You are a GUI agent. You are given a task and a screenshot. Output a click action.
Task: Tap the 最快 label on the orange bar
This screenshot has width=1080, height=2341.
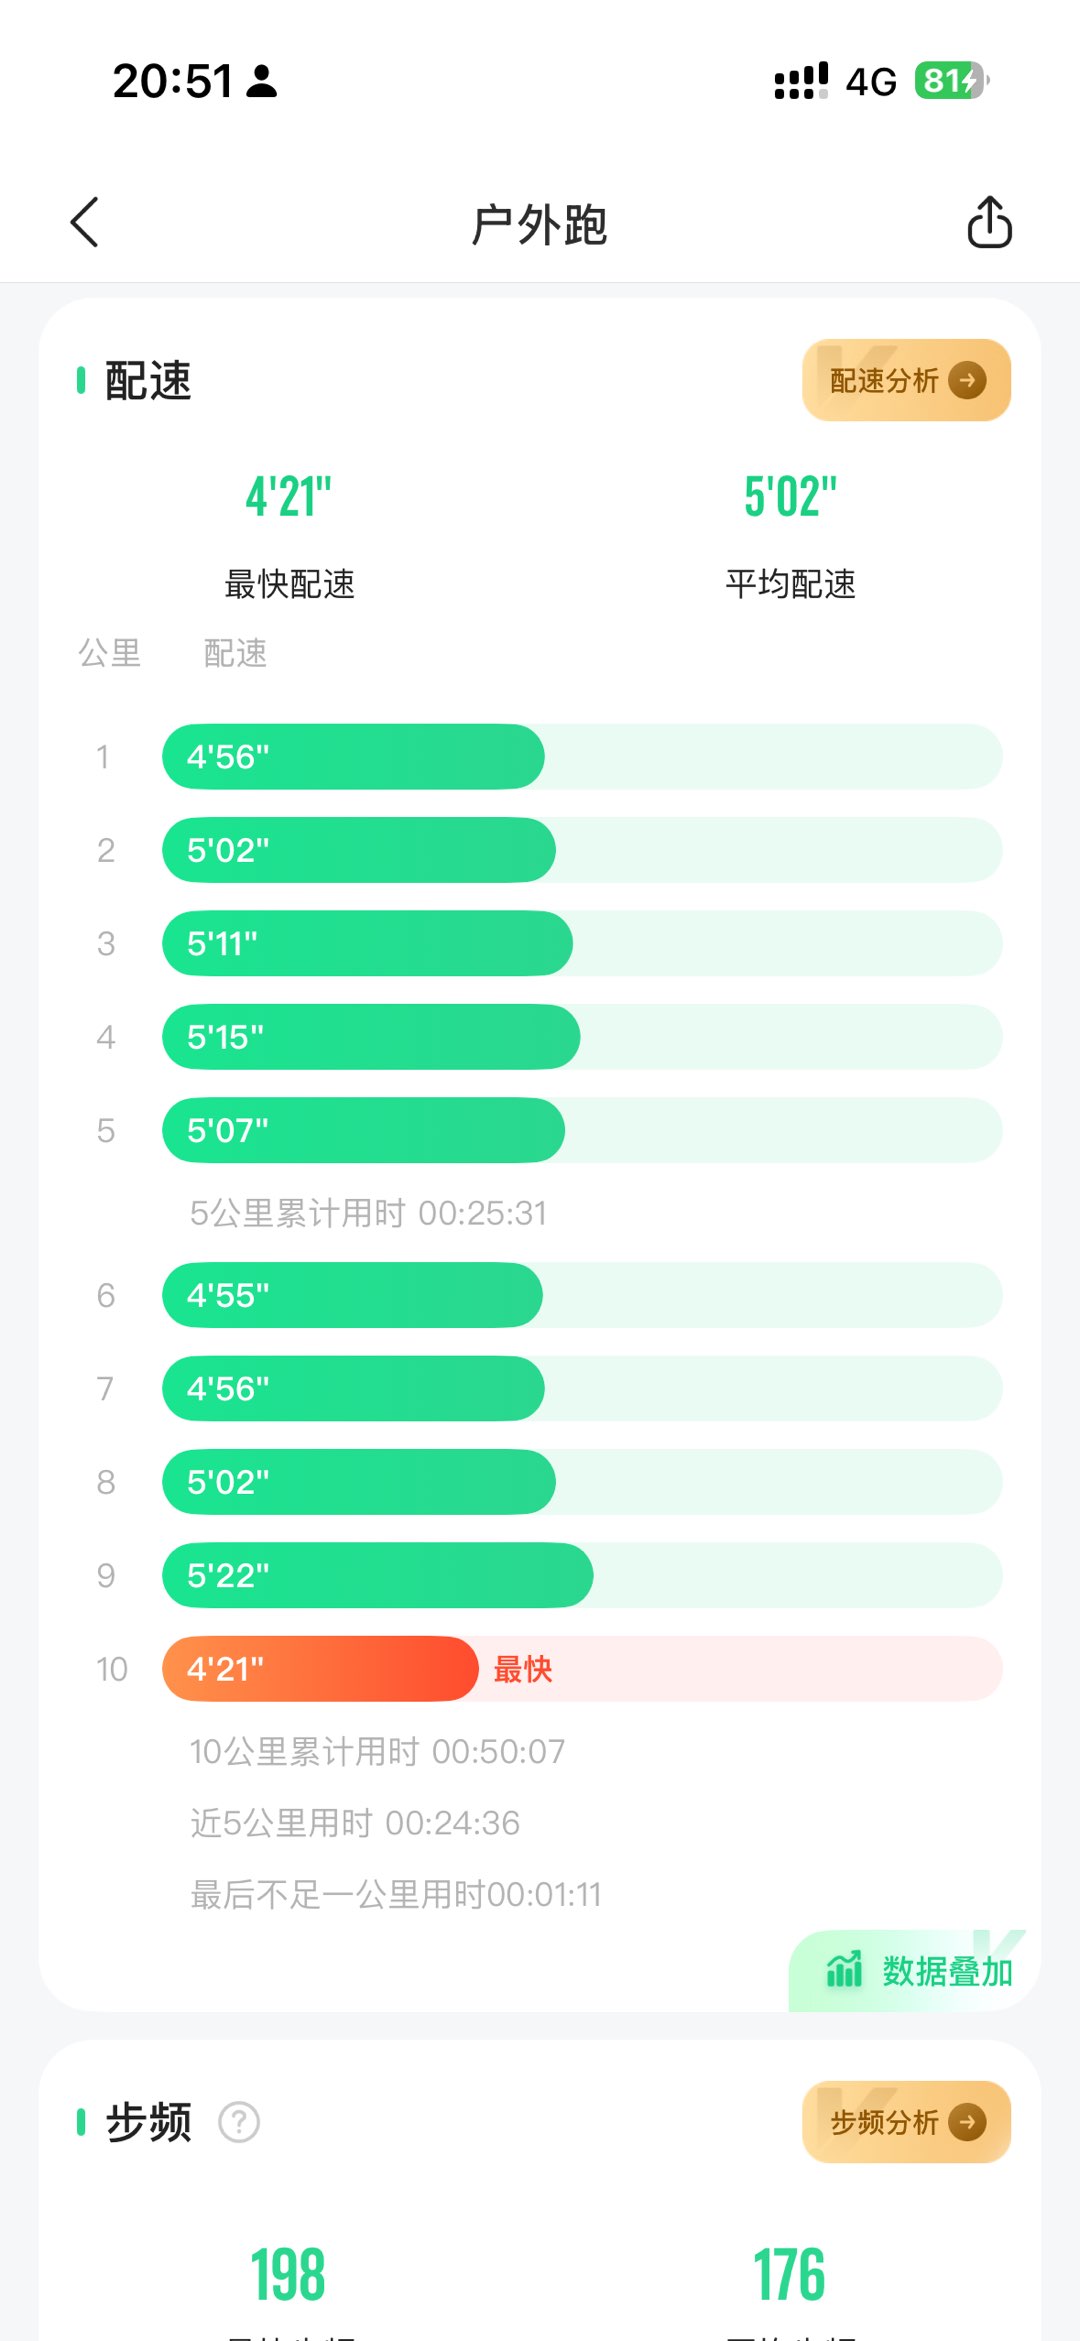[523, 1669]
